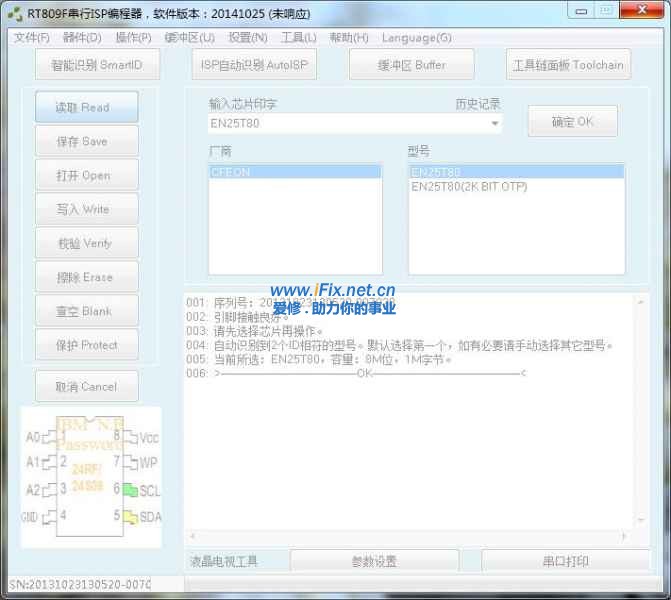
Task: Click log vertical scrollbar up arrow
Action: point(641,302)
